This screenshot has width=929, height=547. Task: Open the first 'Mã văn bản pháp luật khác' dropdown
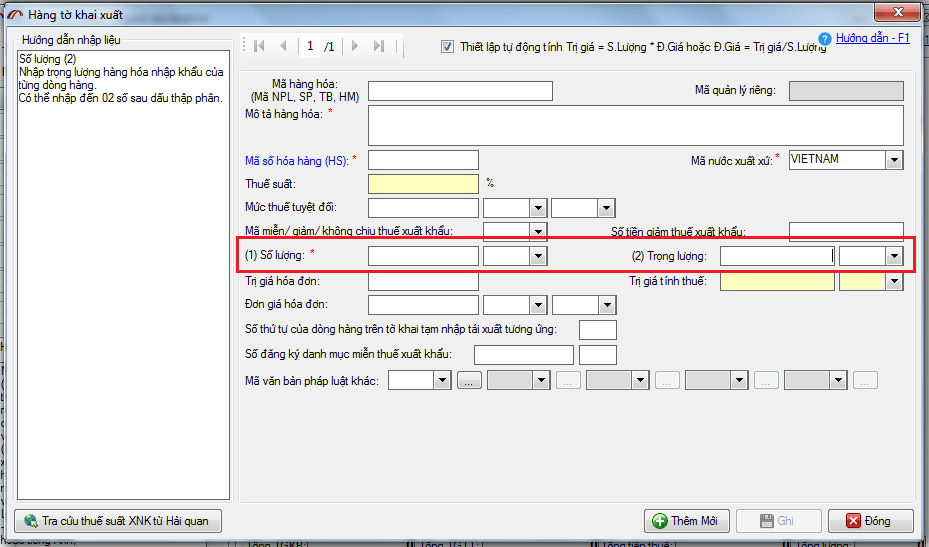click(x=441, y=380)
